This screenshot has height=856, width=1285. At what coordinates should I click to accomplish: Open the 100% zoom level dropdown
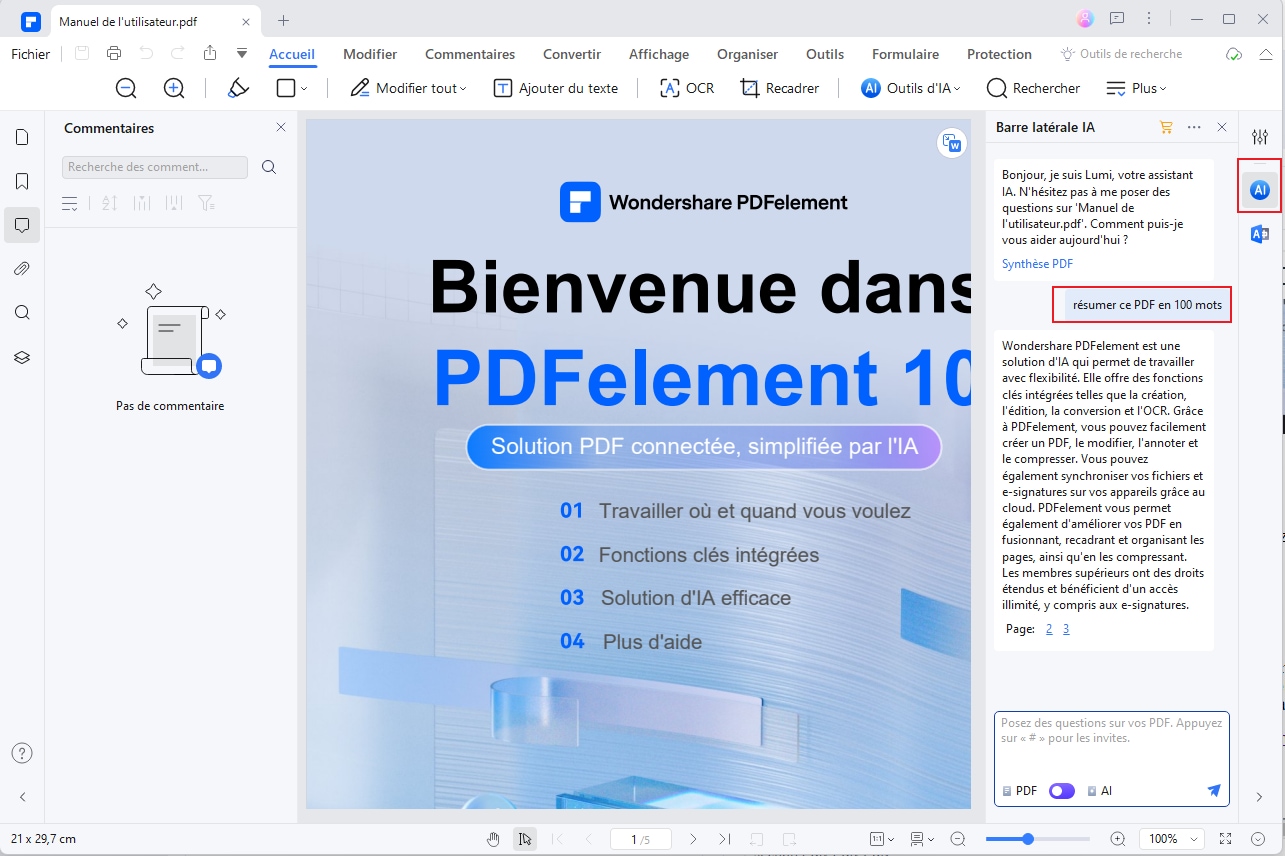coord(1171,839)
